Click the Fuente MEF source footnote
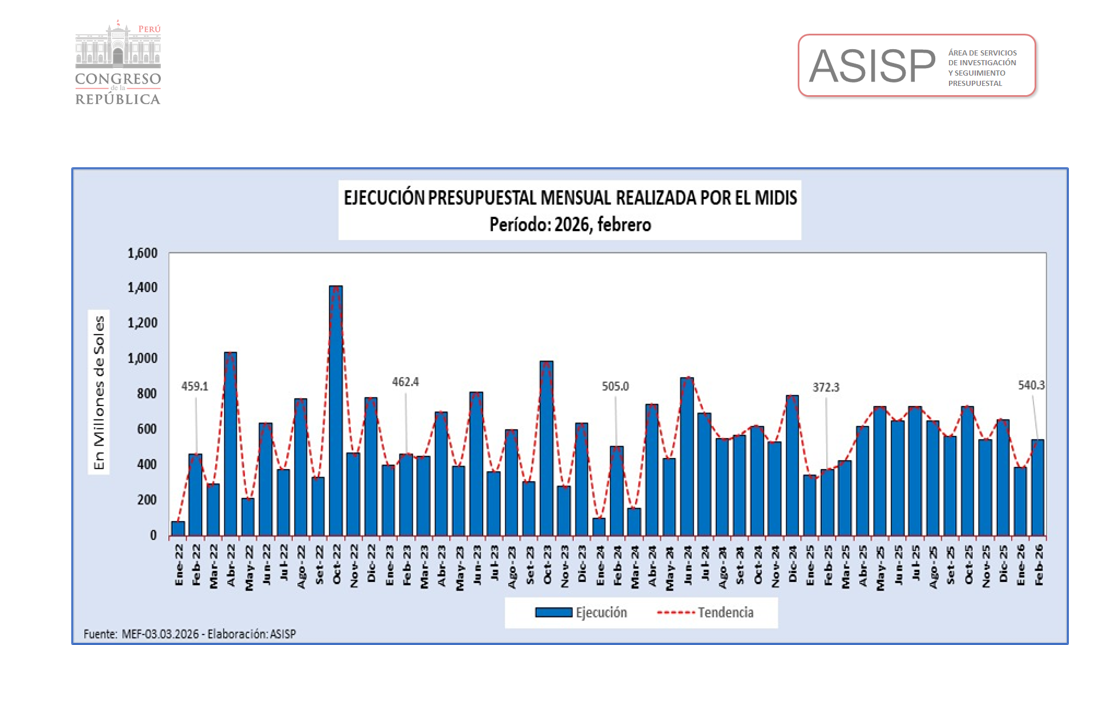The height and width of the screenshot is (712, 1109). [x=189, y=634]
